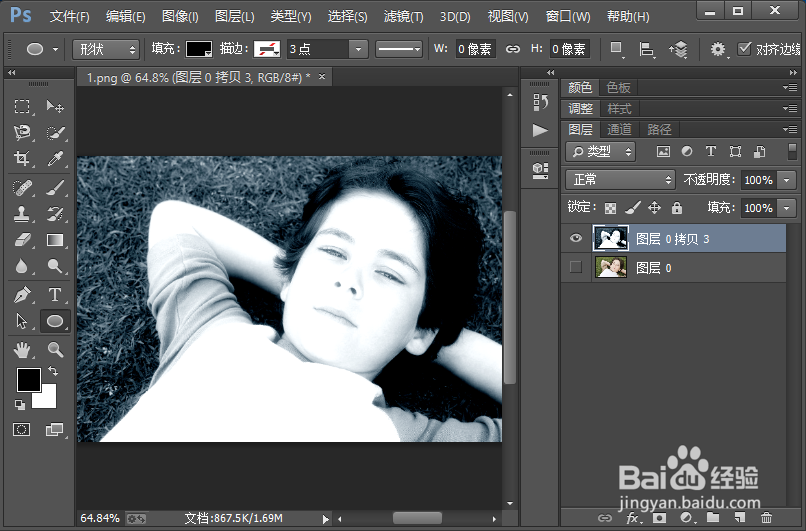Toggle lock all padlock
This screenshot has width=806, height=531.
(x=677, y=208)
